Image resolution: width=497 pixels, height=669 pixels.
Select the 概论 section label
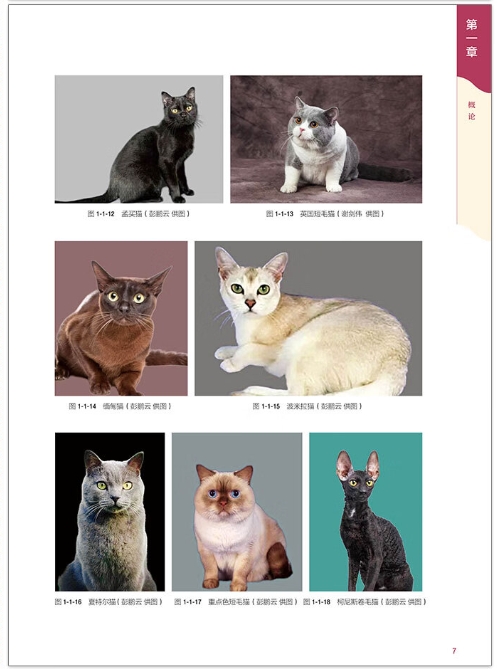click(471, 110)
